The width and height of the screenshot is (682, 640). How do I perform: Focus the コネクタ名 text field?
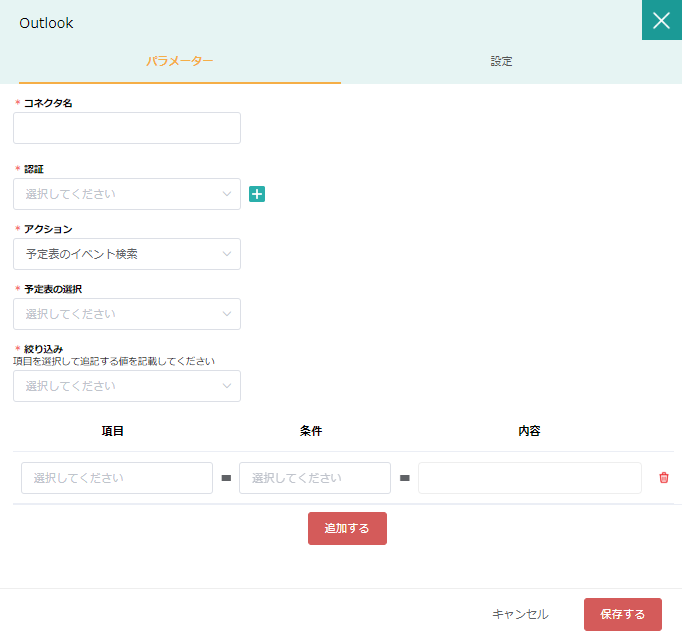coord(127,128)
